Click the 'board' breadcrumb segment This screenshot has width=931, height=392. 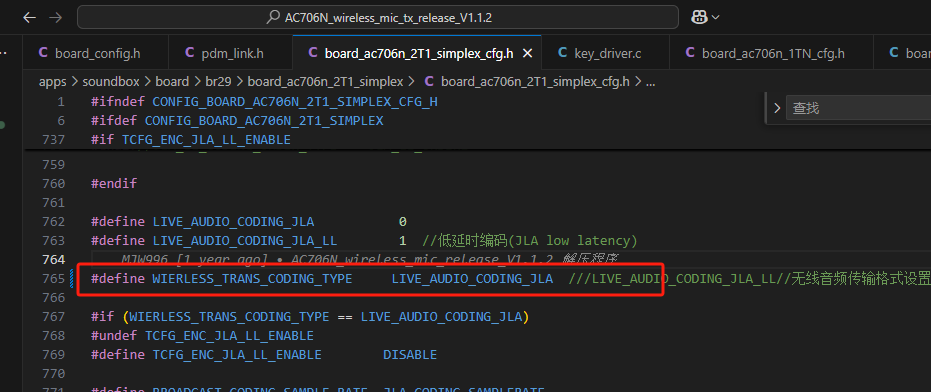pos(172,82)
